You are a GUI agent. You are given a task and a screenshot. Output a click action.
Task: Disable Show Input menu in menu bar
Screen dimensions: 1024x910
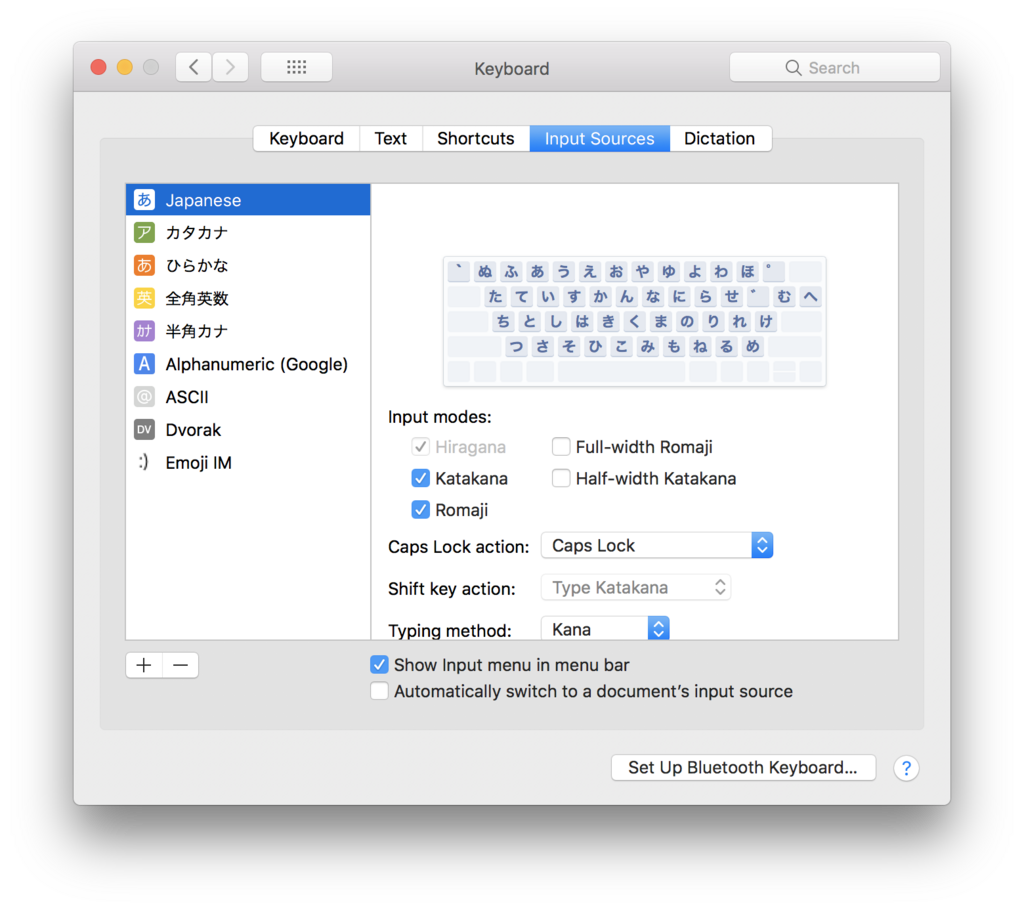coord(379,665)
